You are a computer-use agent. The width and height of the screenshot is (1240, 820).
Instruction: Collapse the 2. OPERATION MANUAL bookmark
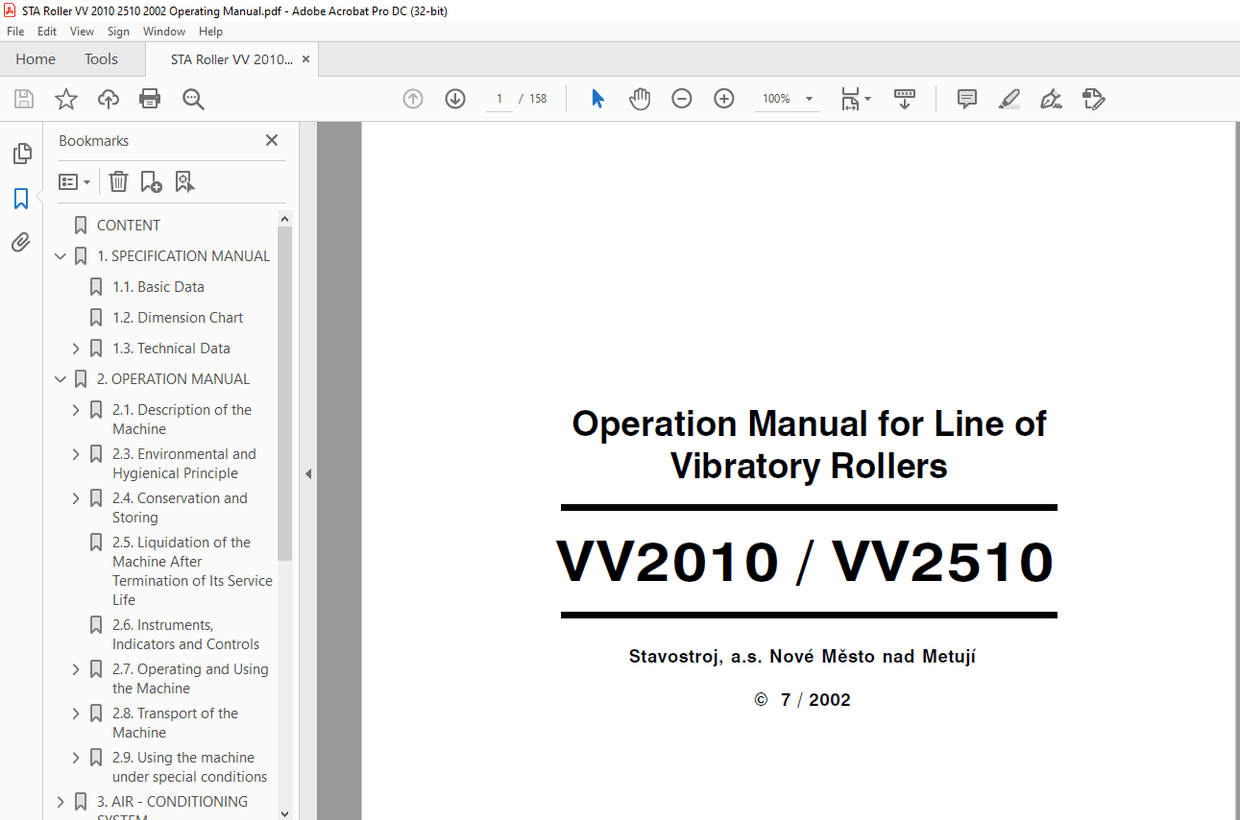tap(60, 379)
